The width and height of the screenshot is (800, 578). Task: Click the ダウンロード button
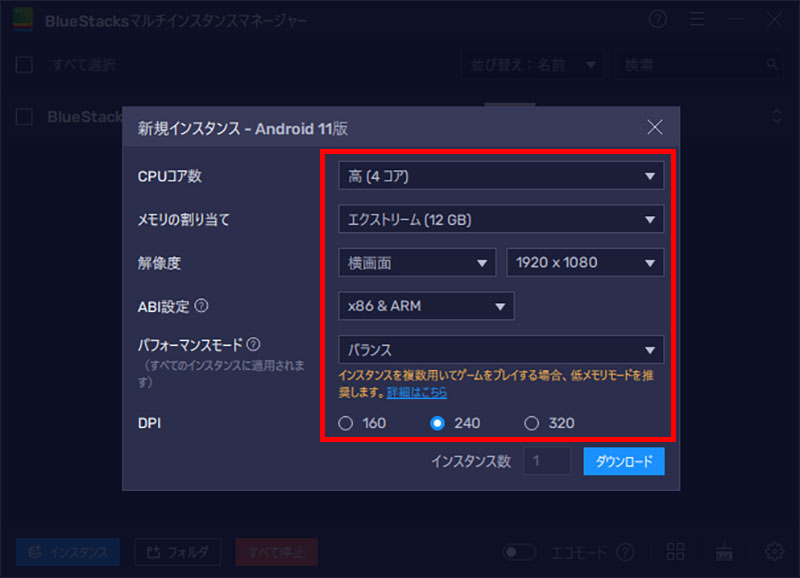[x=623, y=461]
